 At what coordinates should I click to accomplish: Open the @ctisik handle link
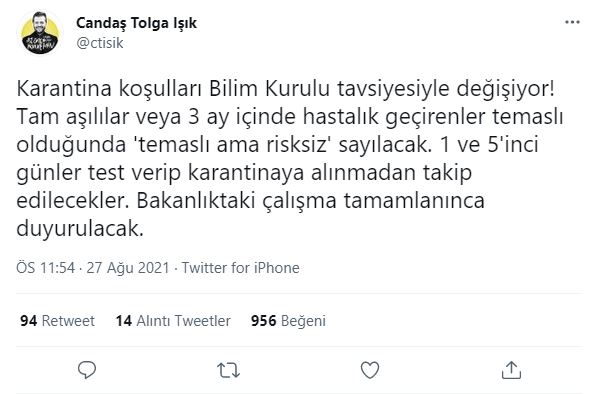click(x=100, y=43)
